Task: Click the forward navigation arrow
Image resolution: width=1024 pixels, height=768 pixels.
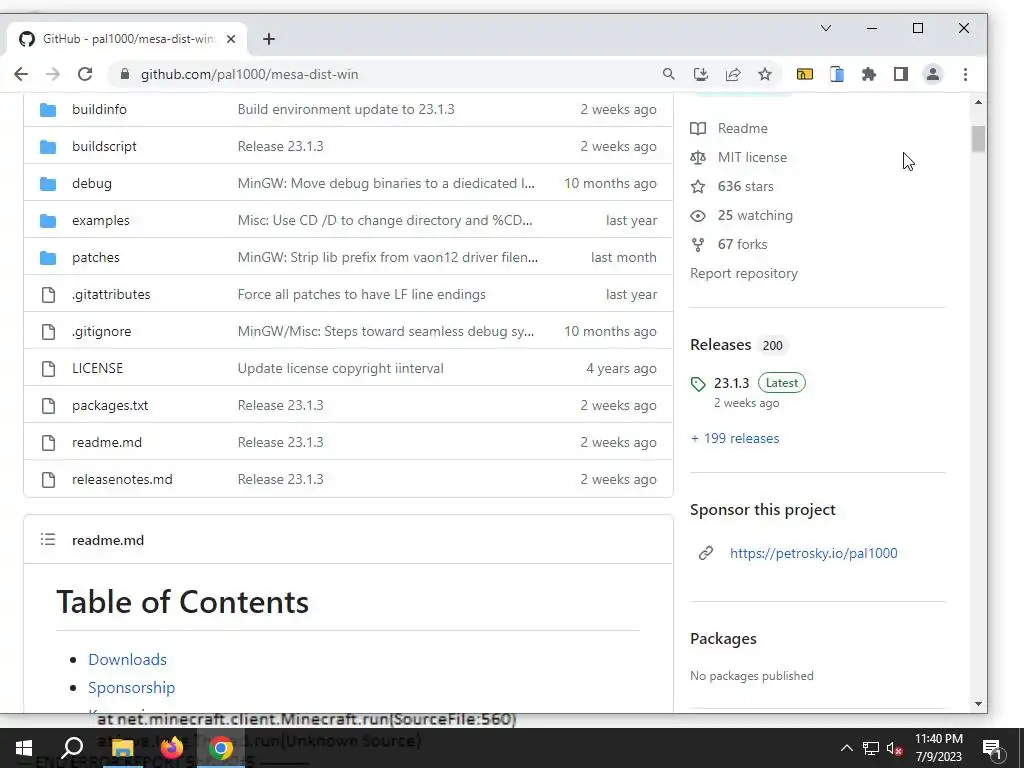Action: (x=53, y=74)
